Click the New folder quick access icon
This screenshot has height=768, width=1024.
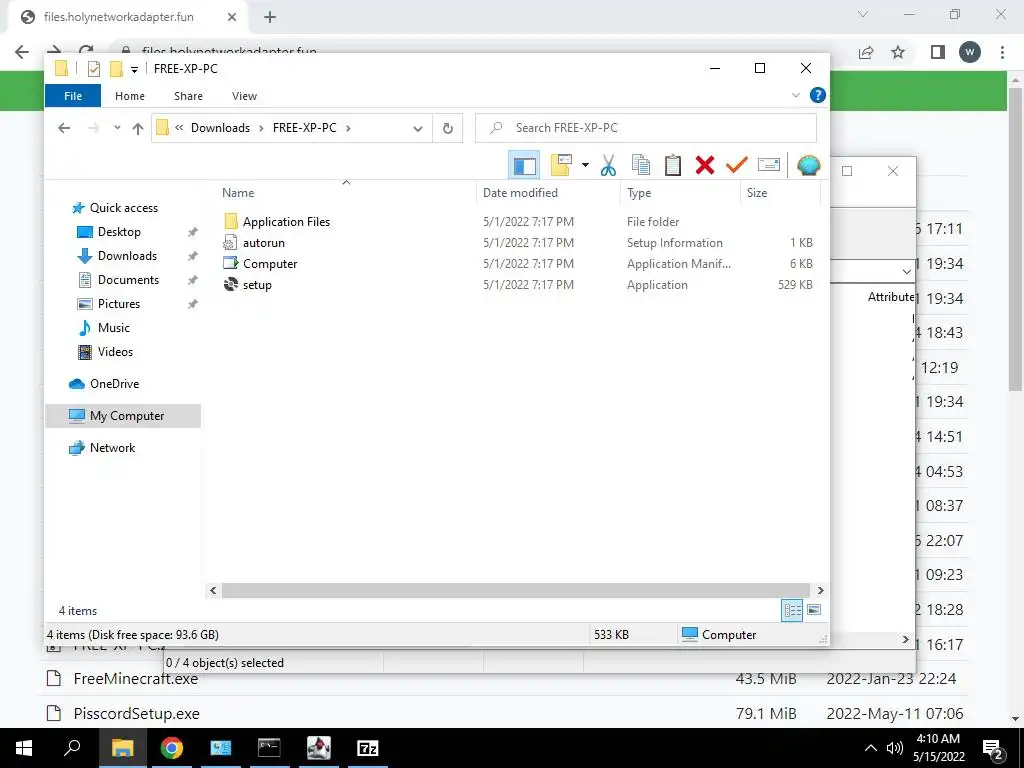[116, 69]
